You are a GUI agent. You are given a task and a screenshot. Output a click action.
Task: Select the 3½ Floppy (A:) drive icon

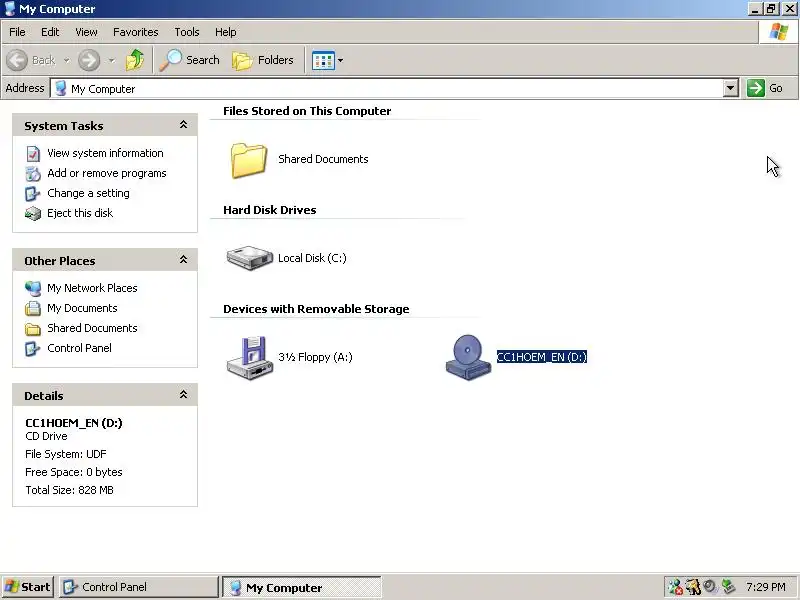249,358
